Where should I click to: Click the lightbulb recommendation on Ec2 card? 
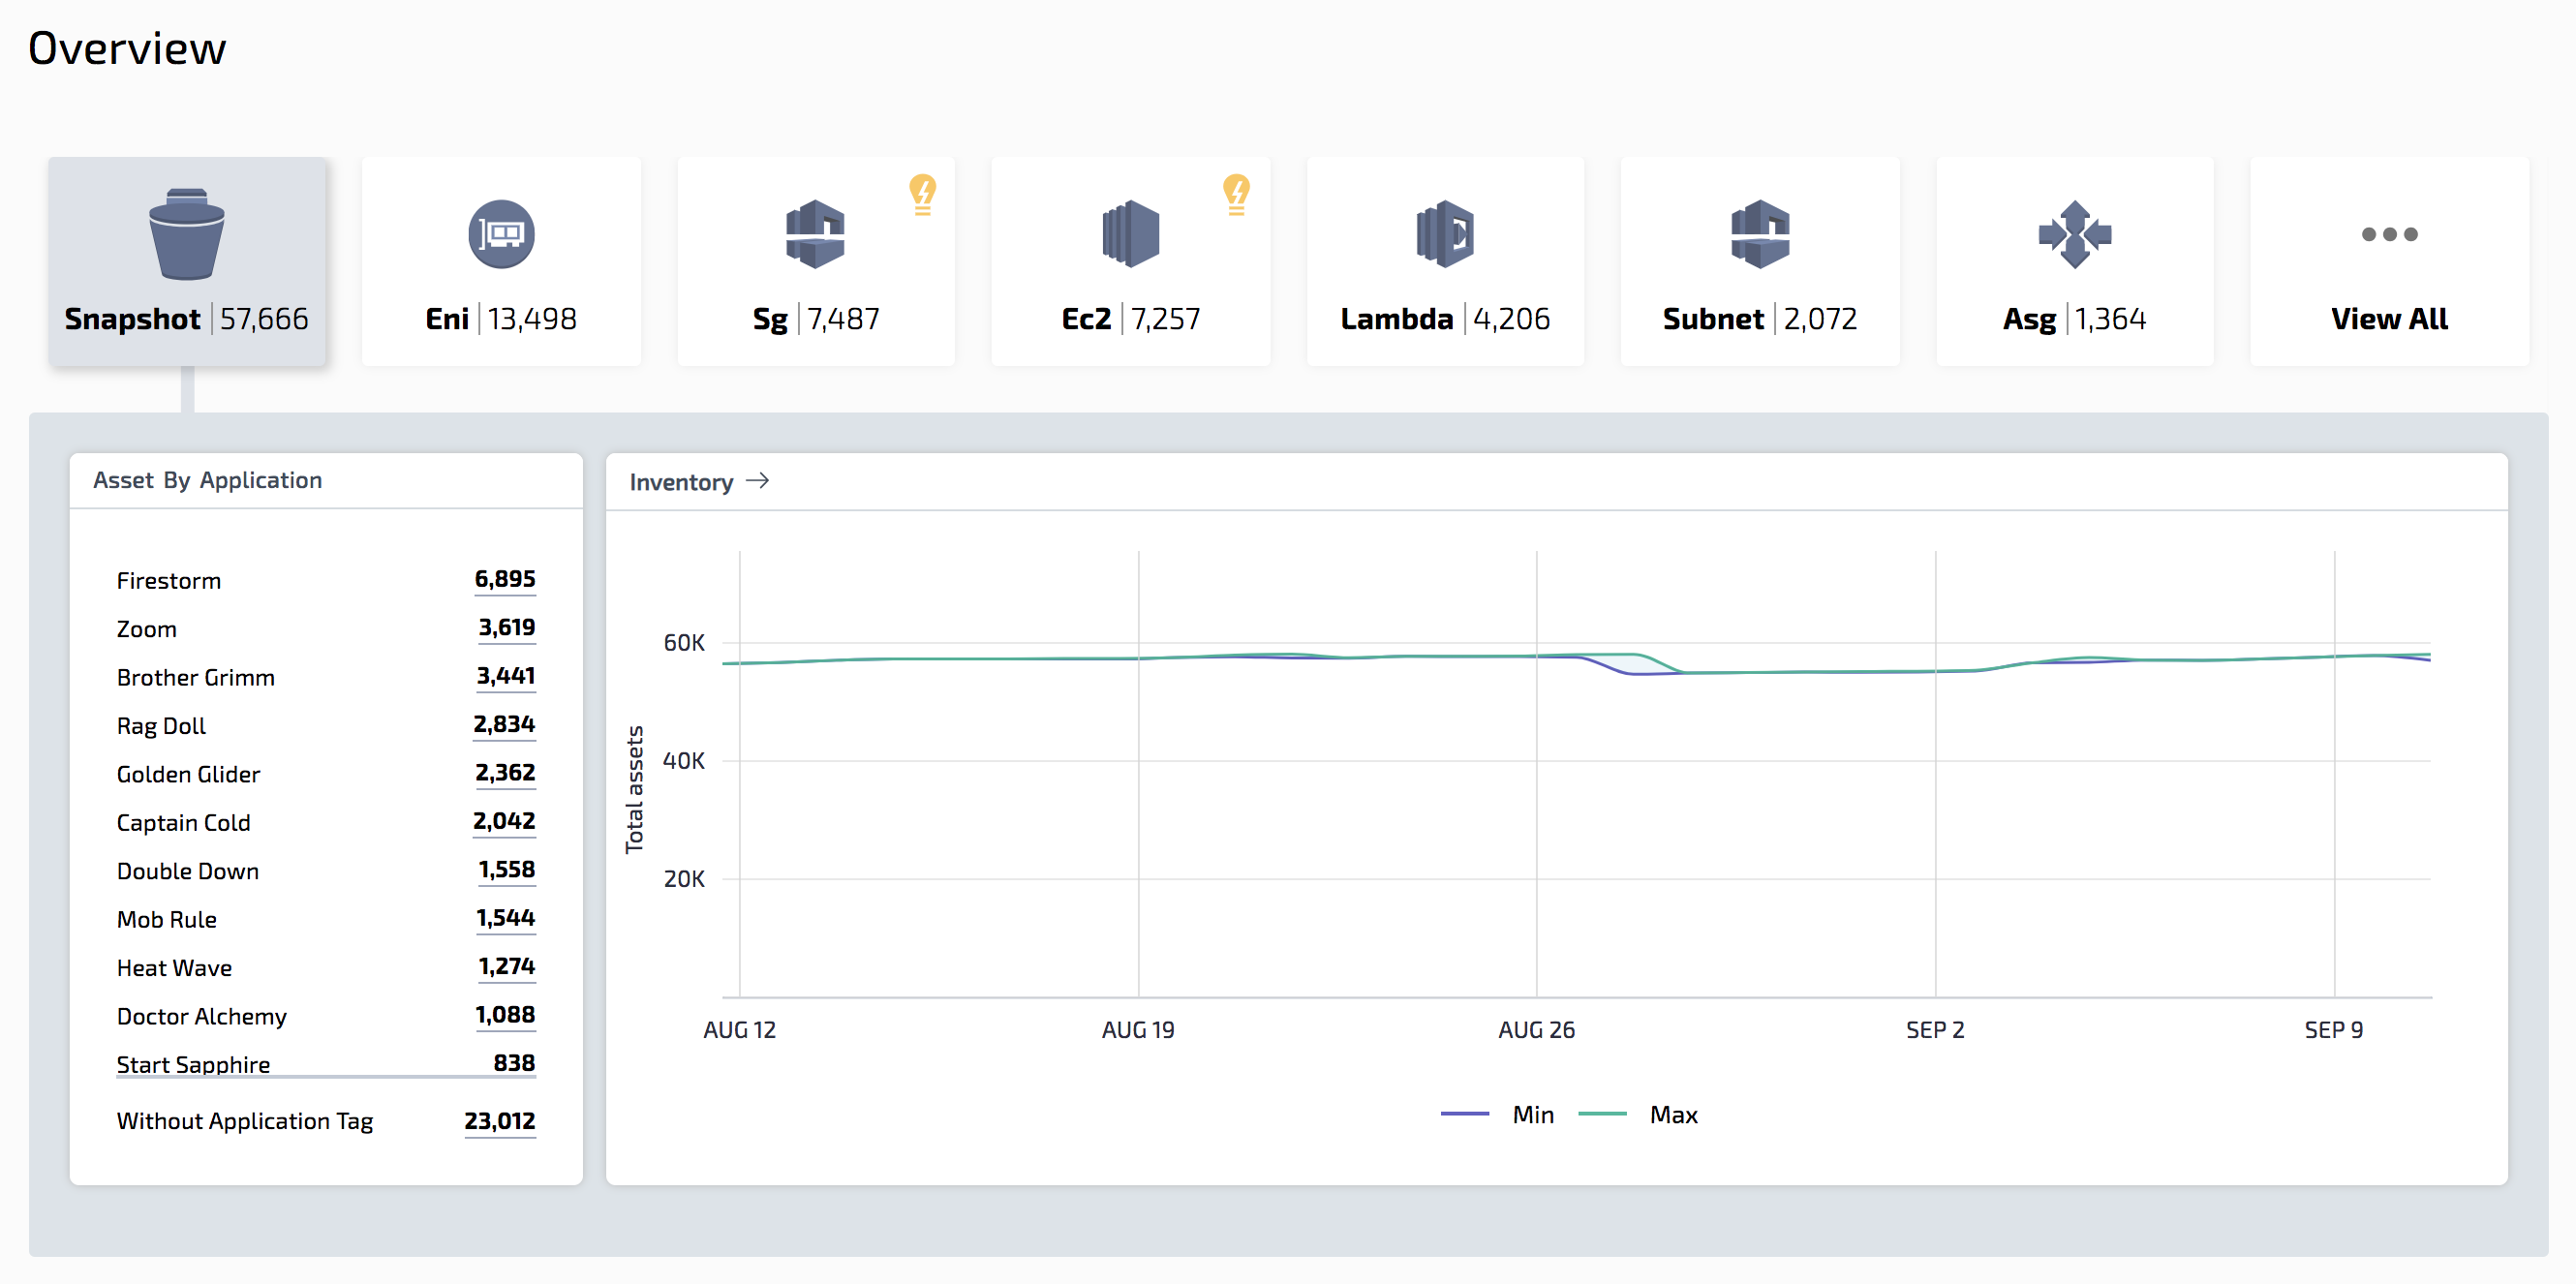(x=1236, y=193)
